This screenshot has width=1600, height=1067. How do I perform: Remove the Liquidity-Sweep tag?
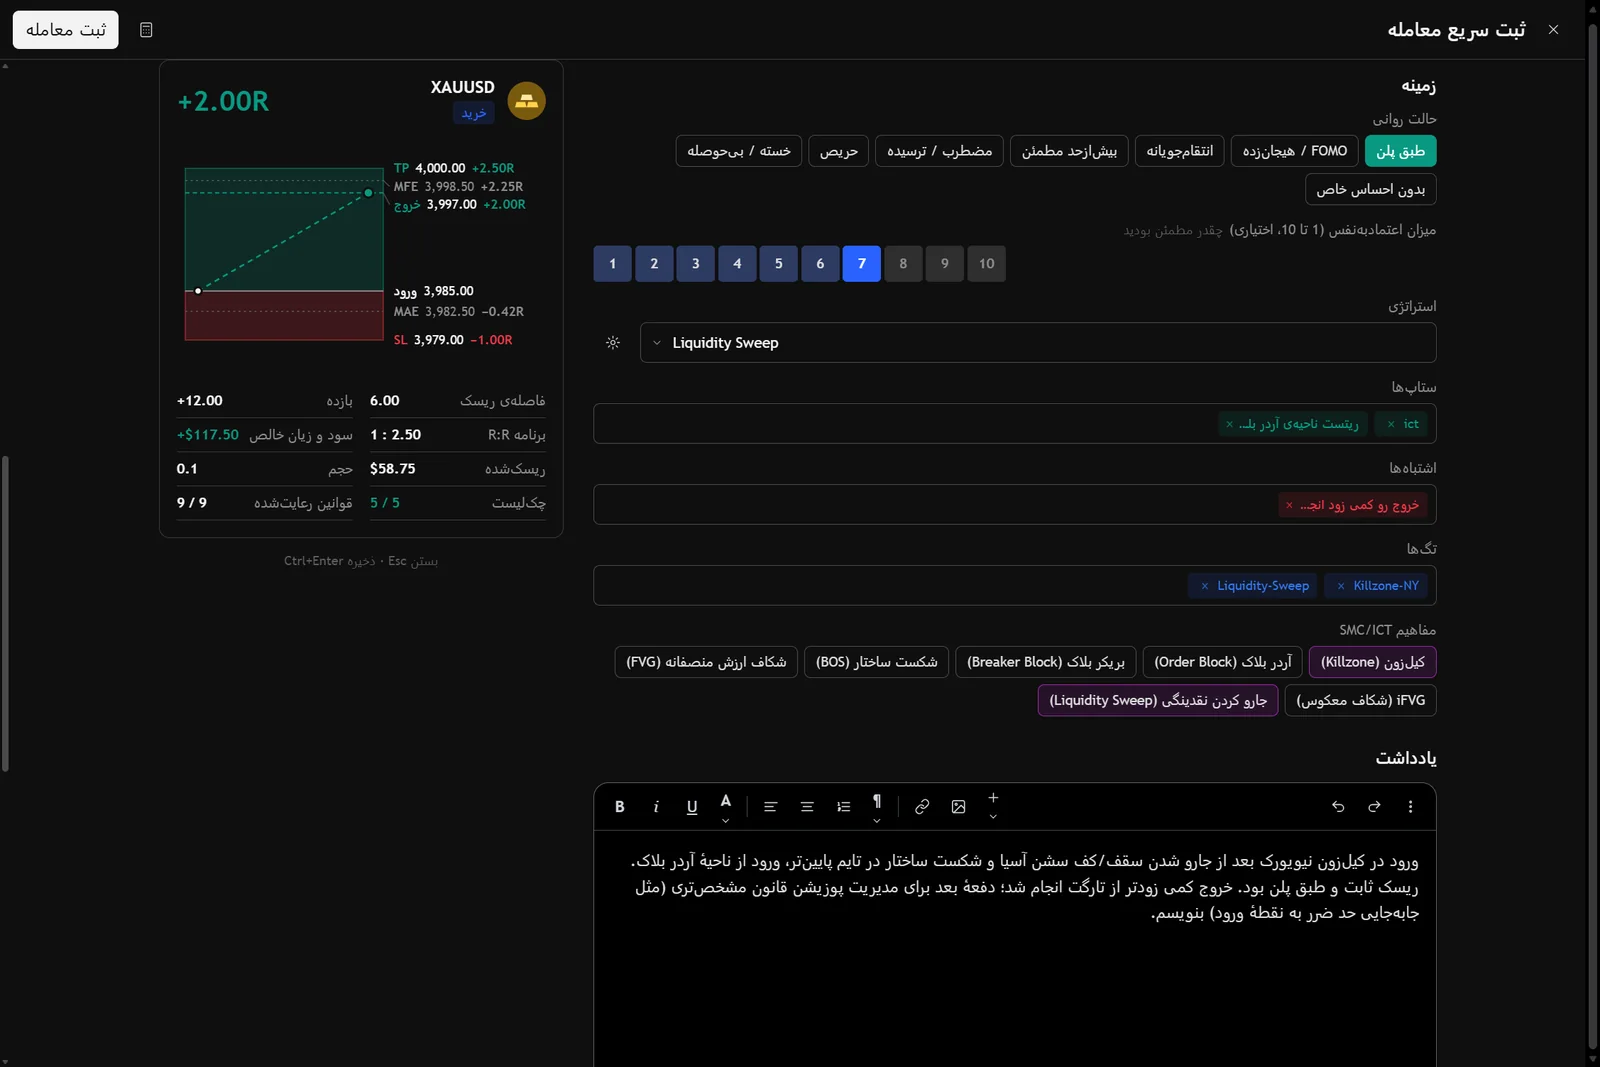[1205, 586]
